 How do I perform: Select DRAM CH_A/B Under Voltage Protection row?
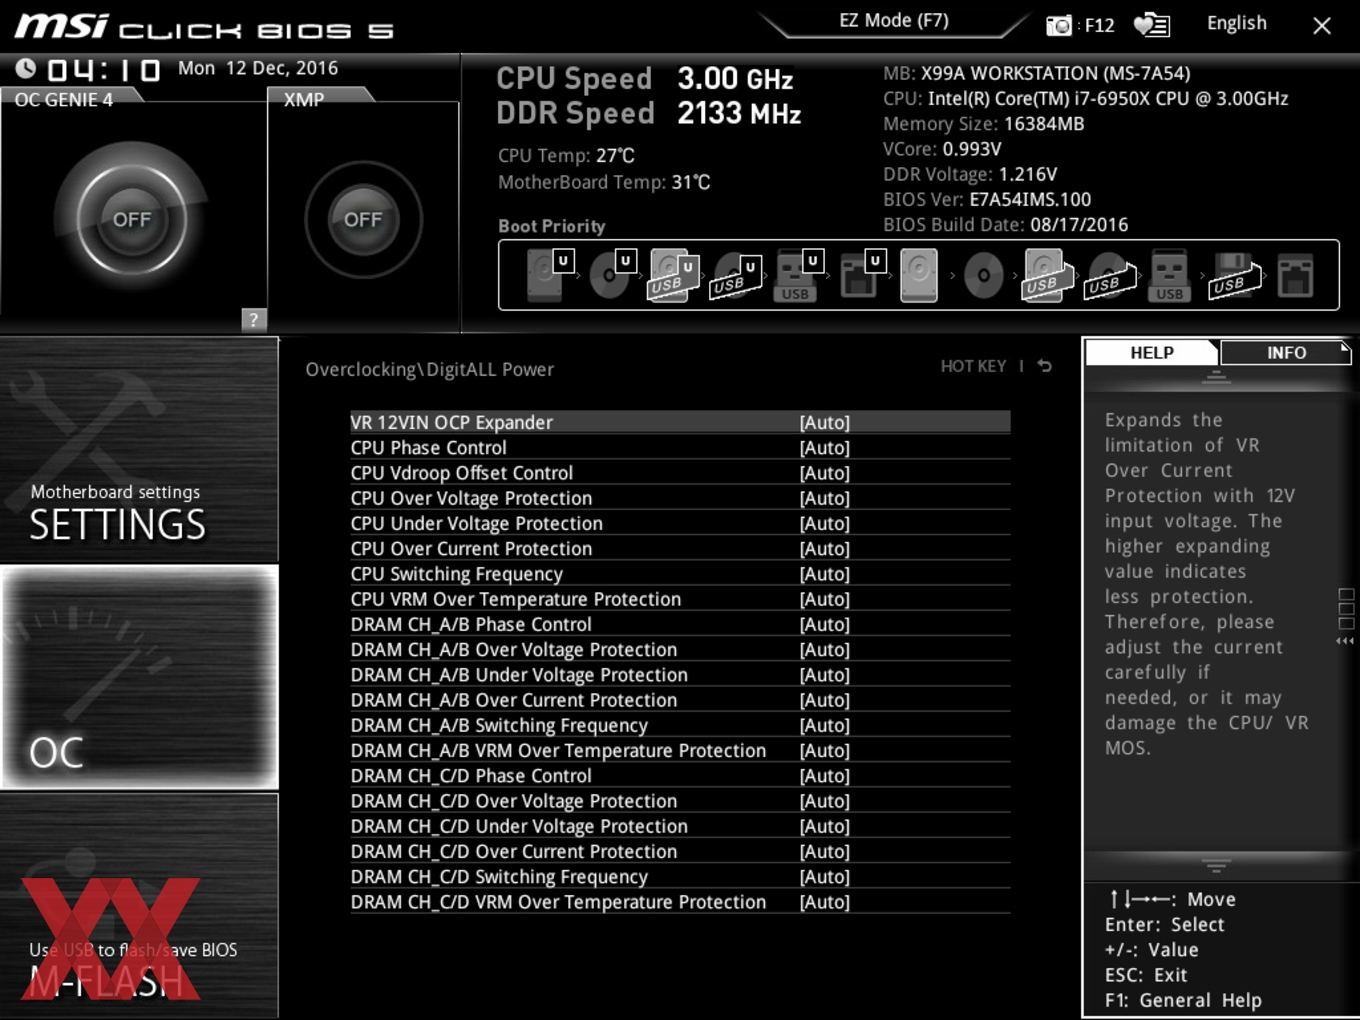click(680, 674)
